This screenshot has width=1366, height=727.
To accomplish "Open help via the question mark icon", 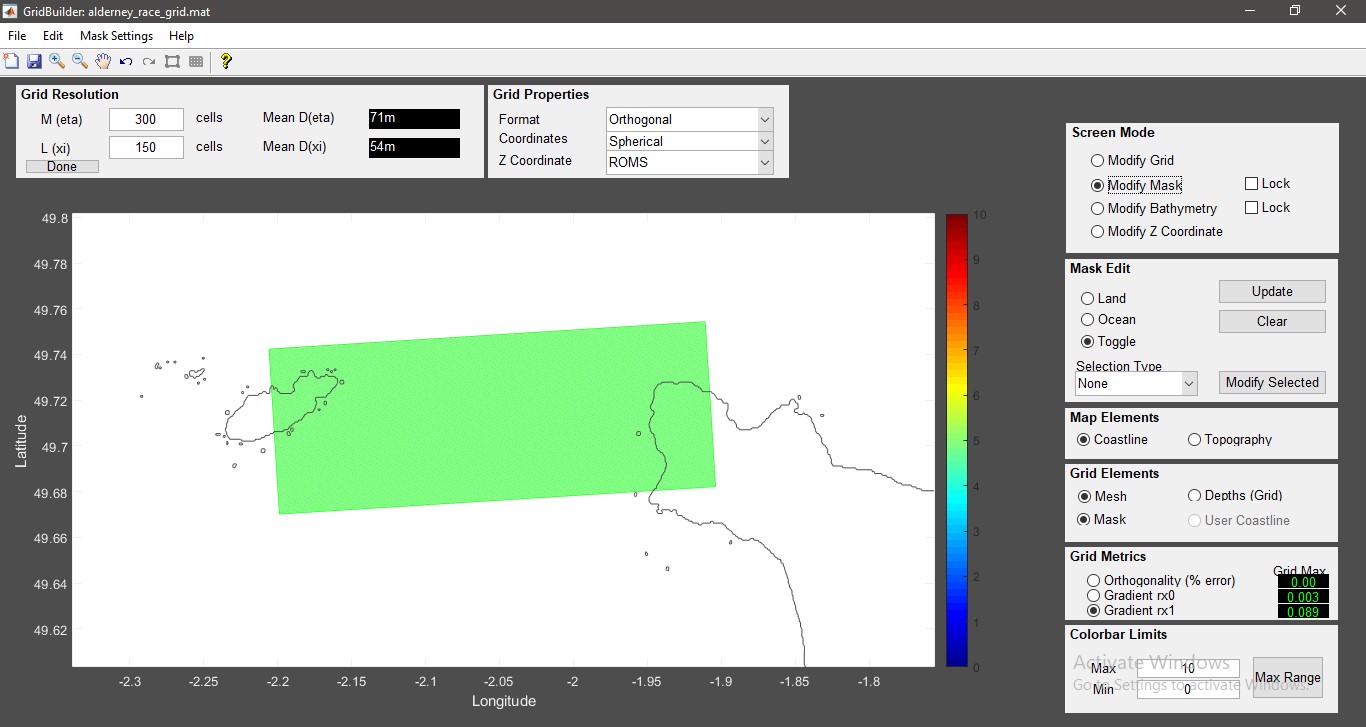I will pyautogui.click(x=226, y=62).
